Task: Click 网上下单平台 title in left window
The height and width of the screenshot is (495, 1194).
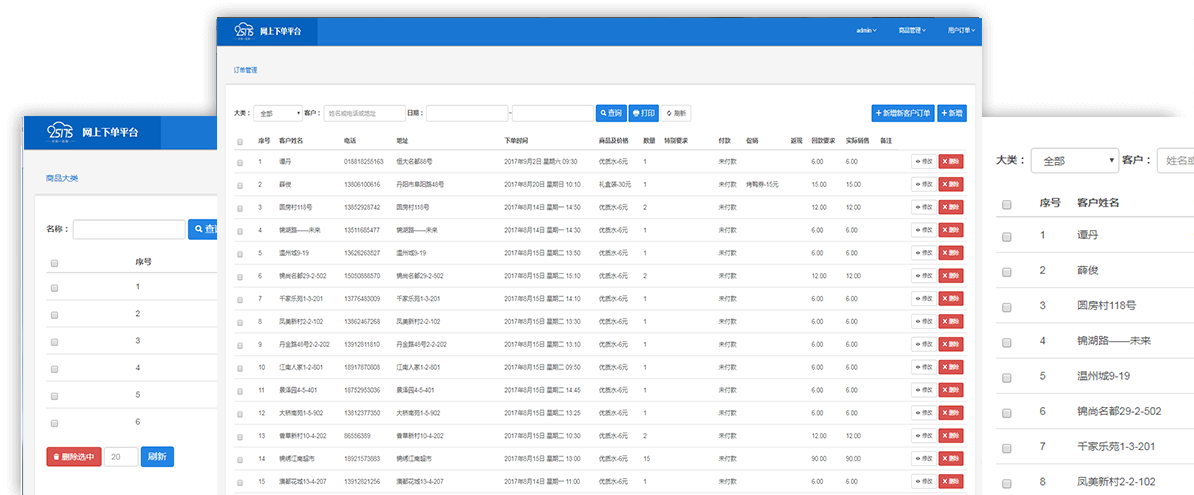Action: click(110, 132)
